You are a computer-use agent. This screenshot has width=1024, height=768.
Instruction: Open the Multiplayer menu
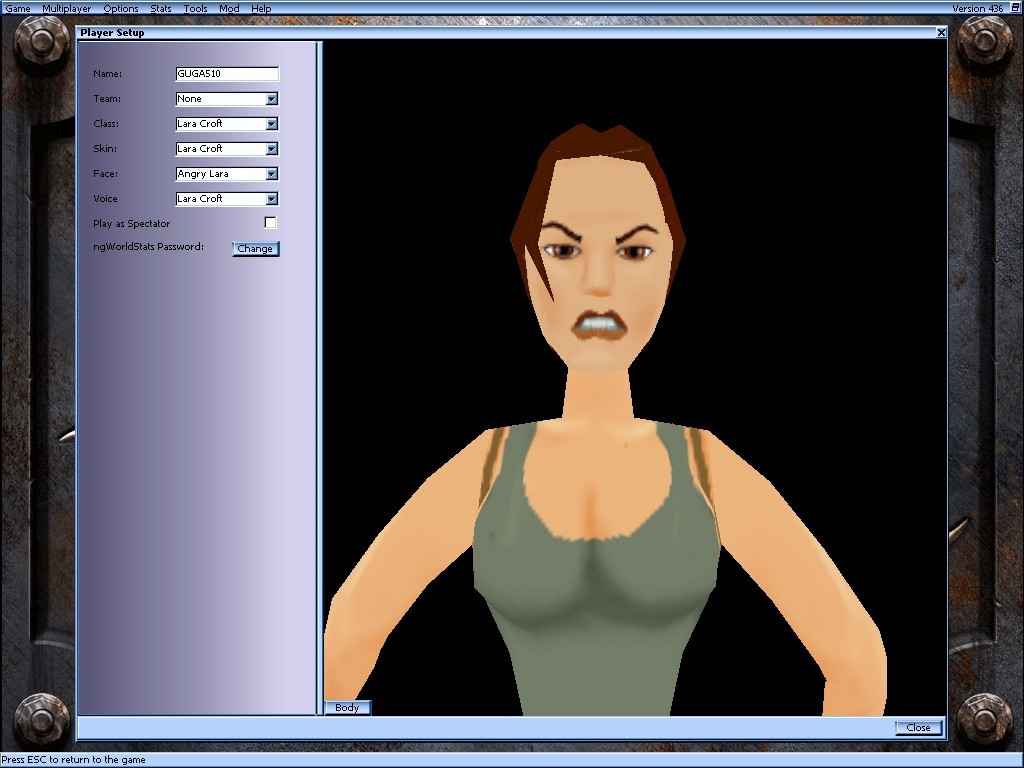point(66,8)
